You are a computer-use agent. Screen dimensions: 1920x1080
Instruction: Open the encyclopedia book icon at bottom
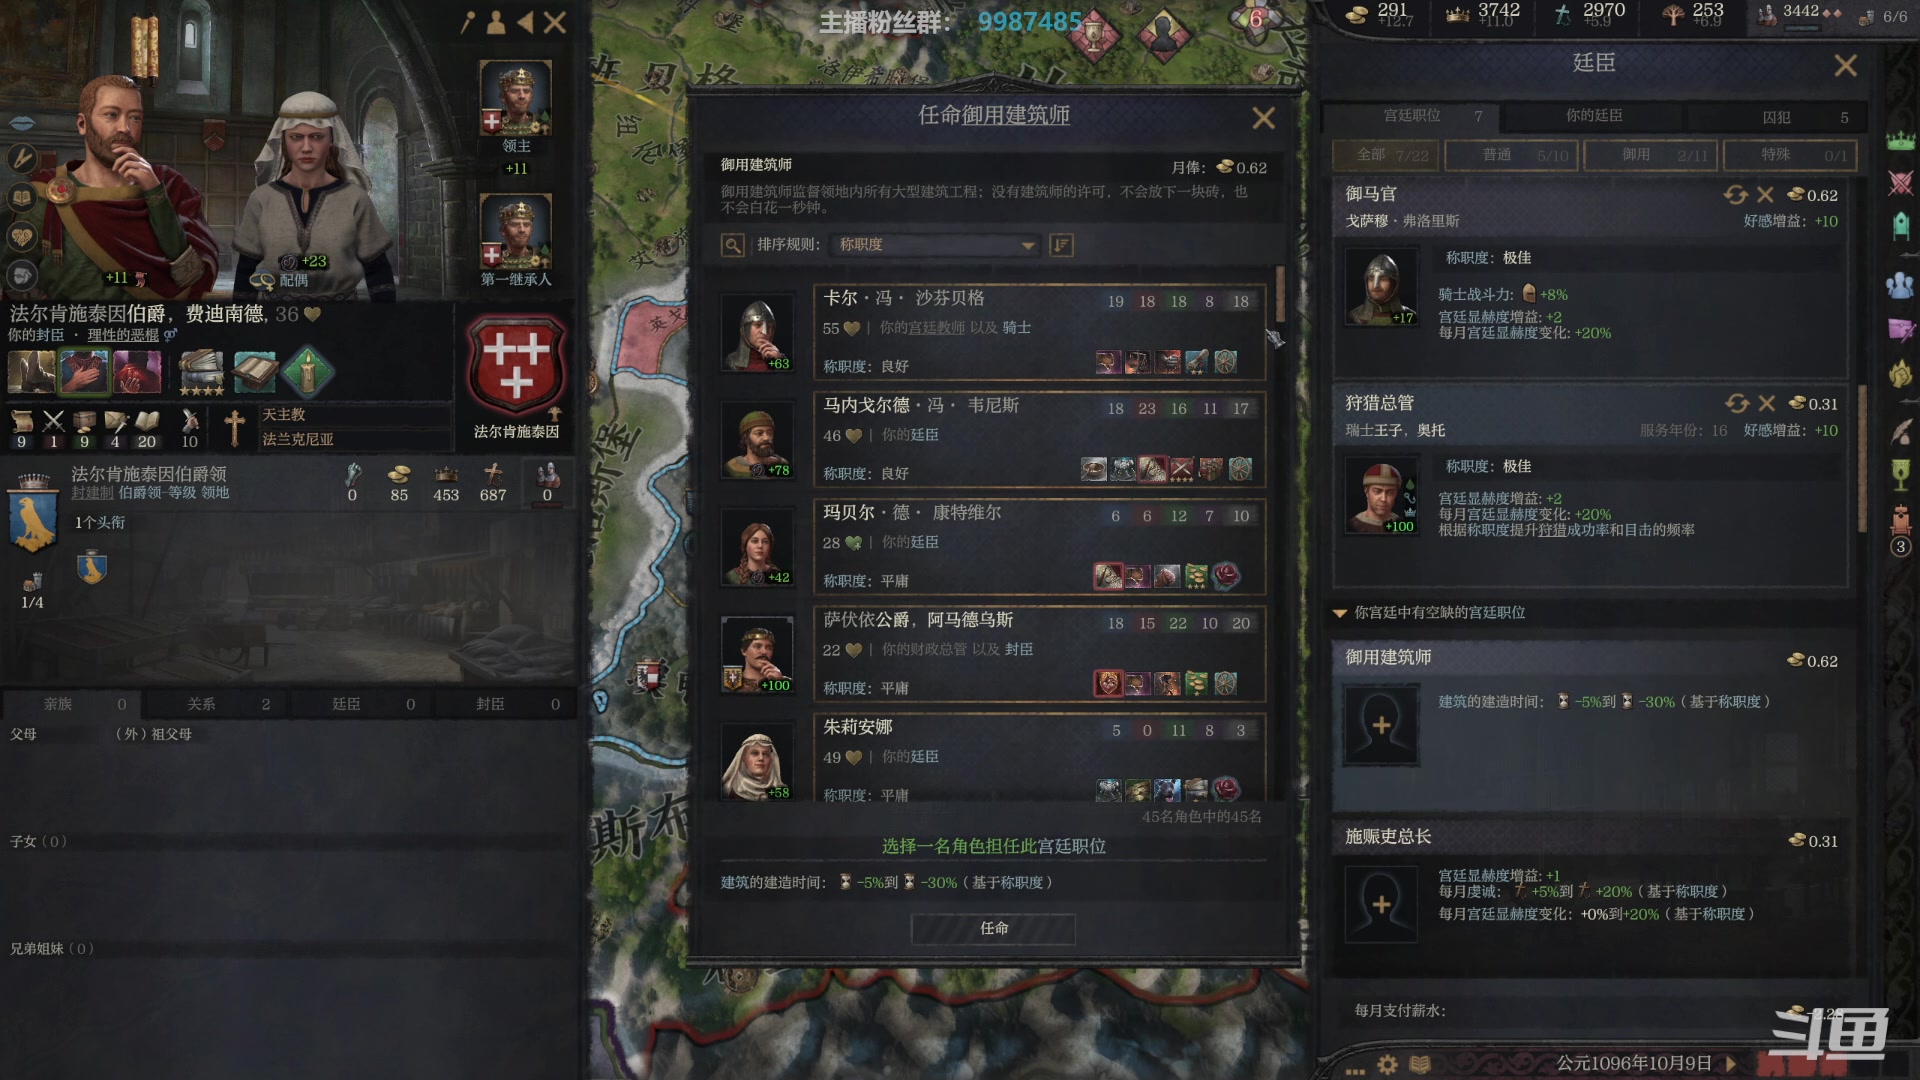click(1420, 1064)
